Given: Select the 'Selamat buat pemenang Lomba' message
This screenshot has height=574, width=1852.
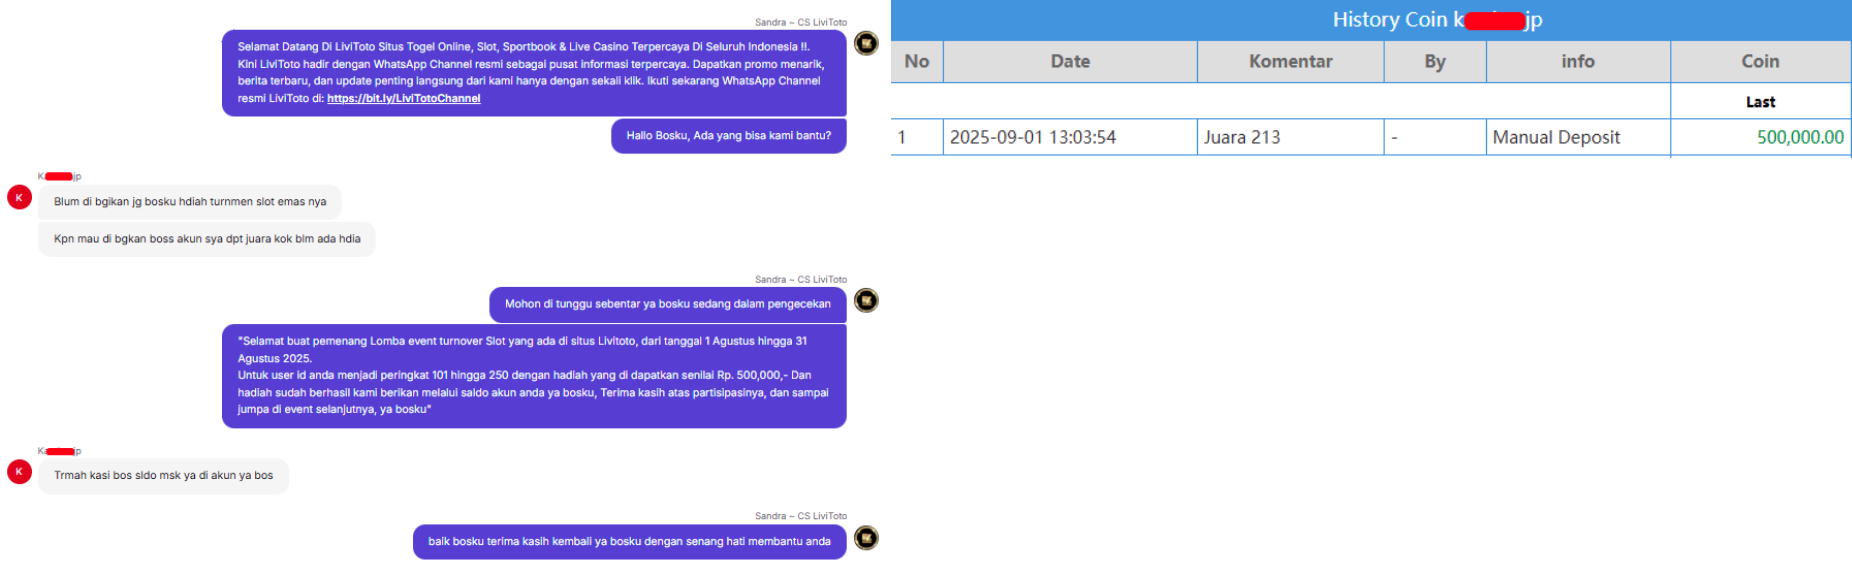Looking at the screenshot, I should (x=534, y=375).
